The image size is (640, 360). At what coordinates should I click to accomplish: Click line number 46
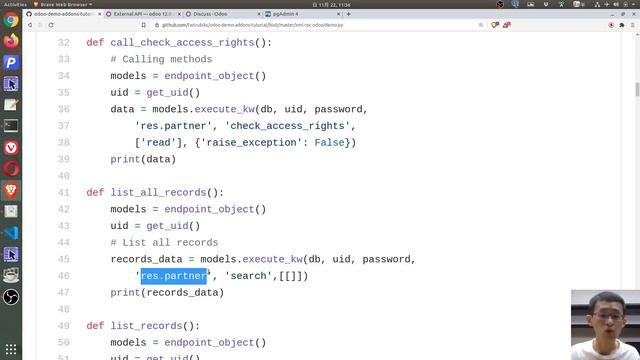pyautogui.click(x=64, y=276)
